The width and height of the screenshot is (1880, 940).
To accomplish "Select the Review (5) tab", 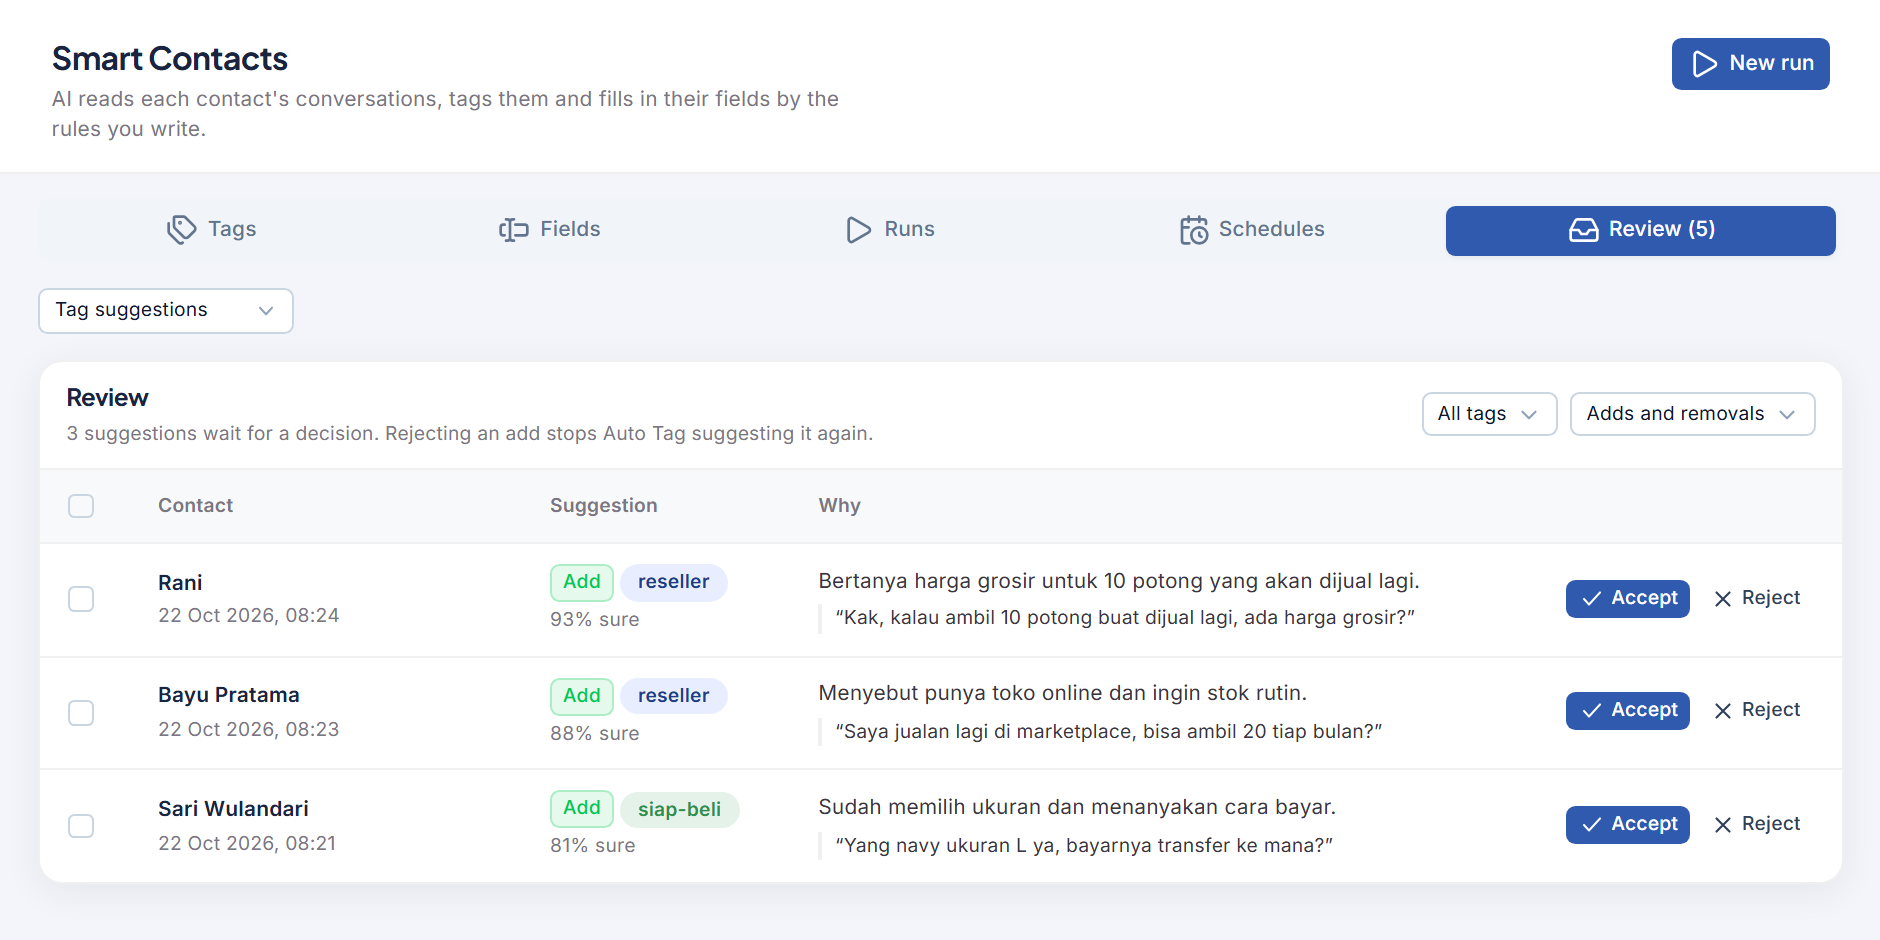I will [1640, 231].
